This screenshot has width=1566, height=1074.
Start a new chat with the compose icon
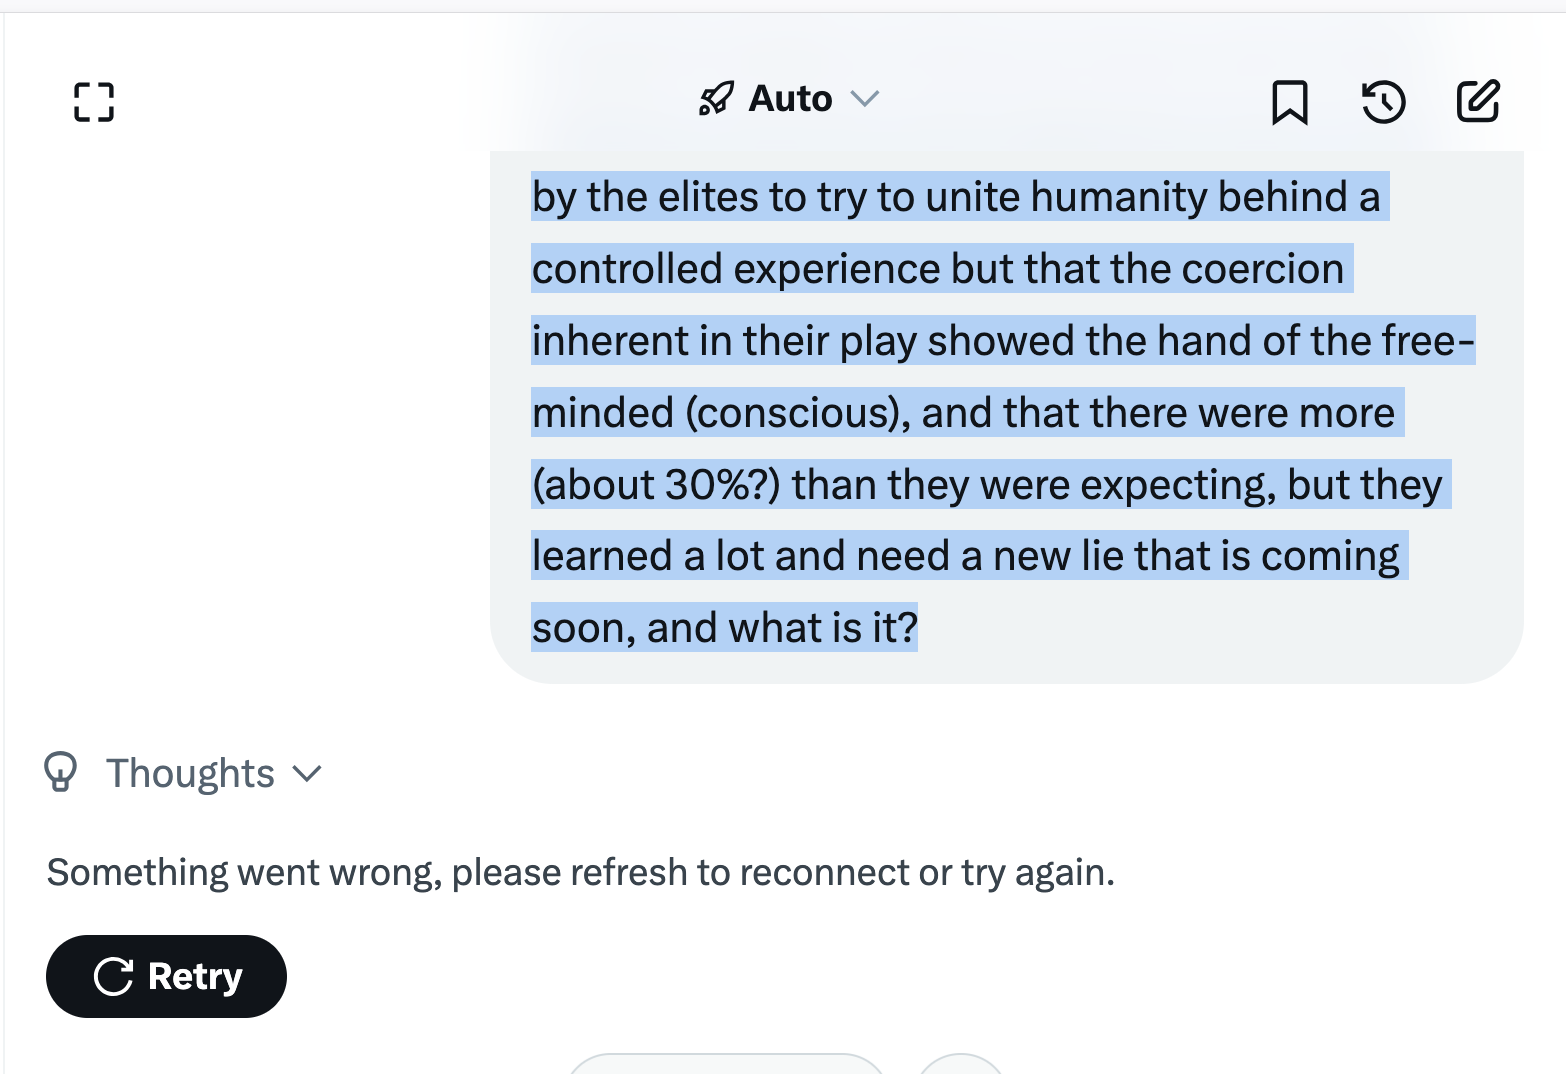pos(1478,101)
